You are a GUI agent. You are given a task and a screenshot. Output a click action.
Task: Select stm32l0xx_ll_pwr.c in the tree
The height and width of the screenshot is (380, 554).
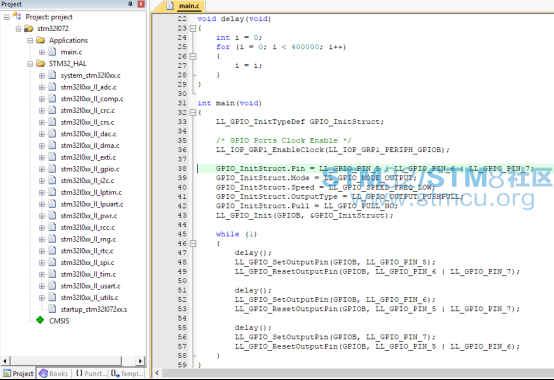(x=89, y=216)
